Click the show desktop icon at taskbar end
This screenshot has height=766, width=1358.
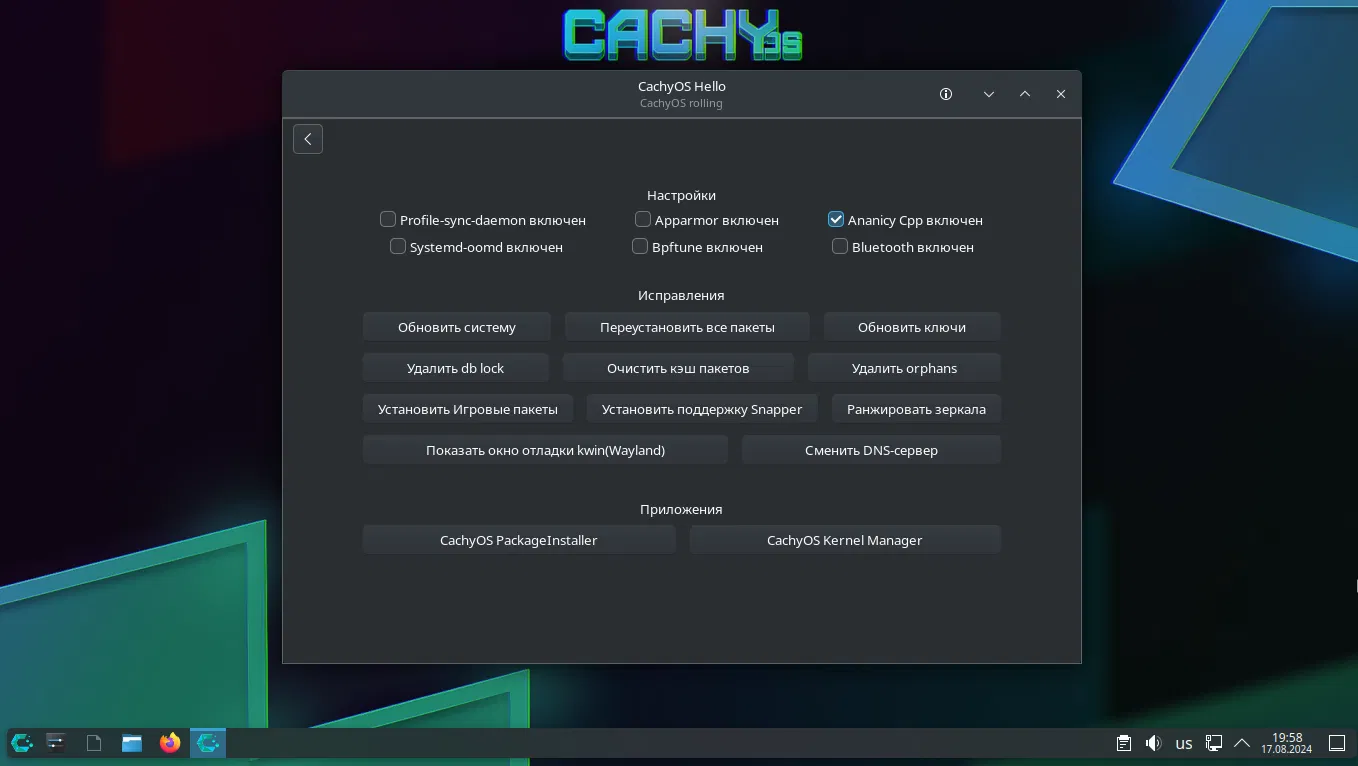point(1337,743)
